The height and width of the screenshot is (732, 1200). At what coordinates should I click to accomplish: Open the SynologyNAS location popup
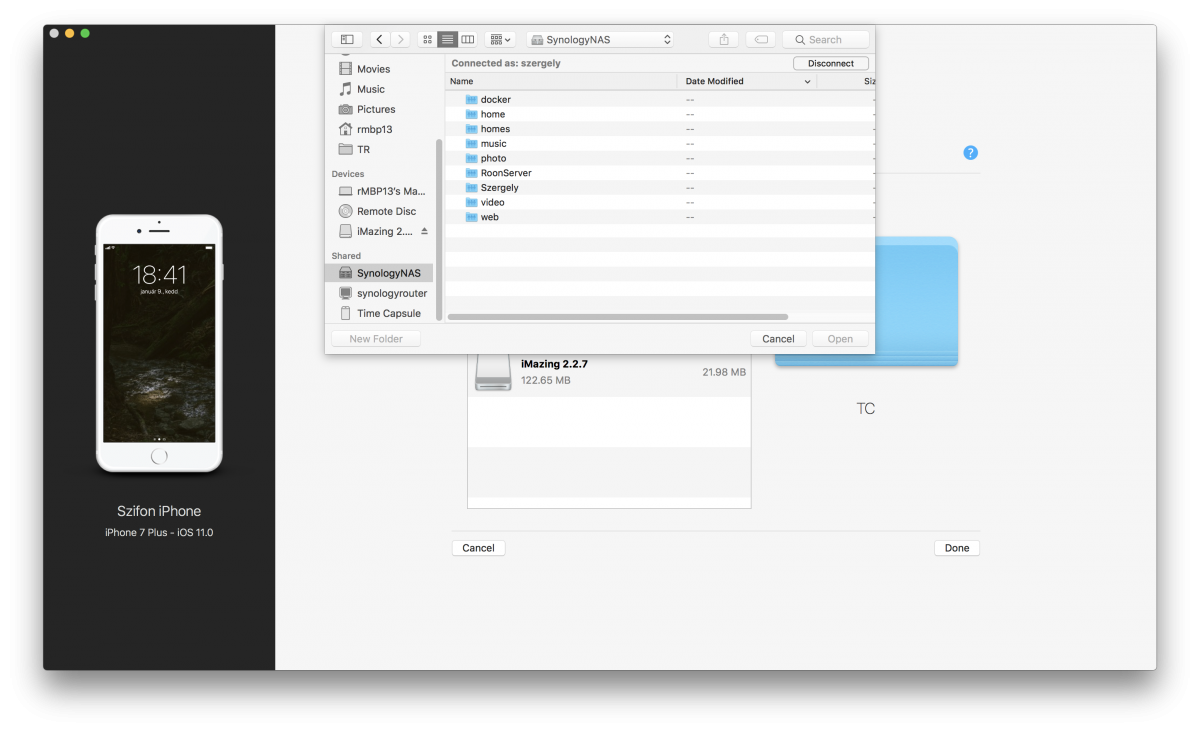(600, 39)
